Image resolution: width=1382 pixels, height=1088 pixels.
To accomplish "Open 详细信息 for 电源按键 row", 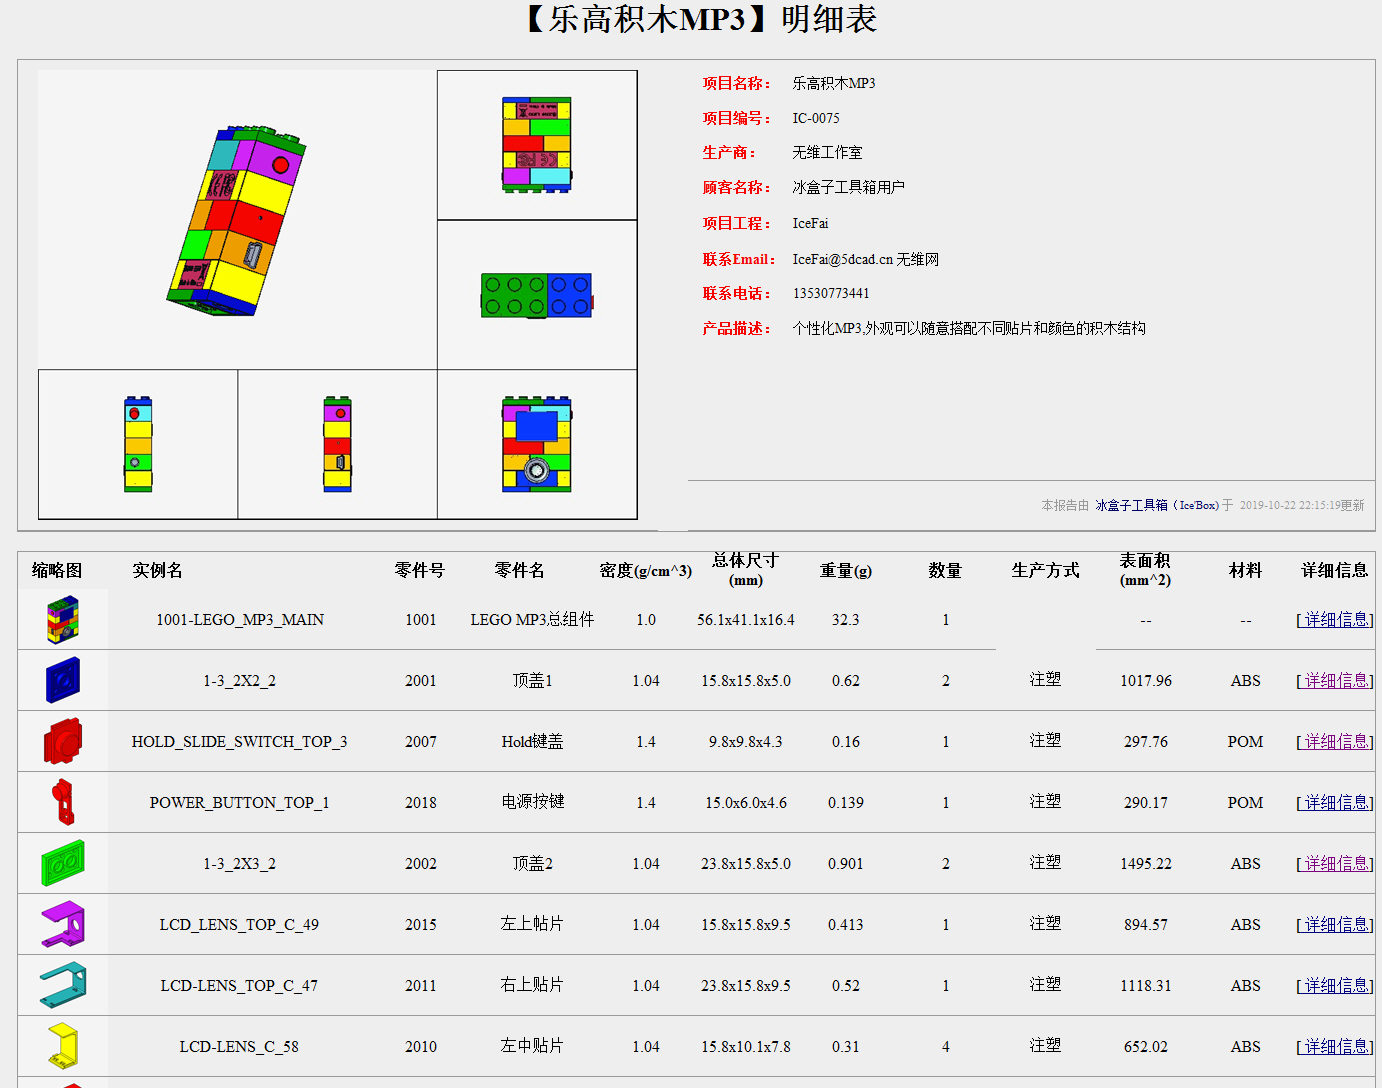I will click(x=1335, y=803).
